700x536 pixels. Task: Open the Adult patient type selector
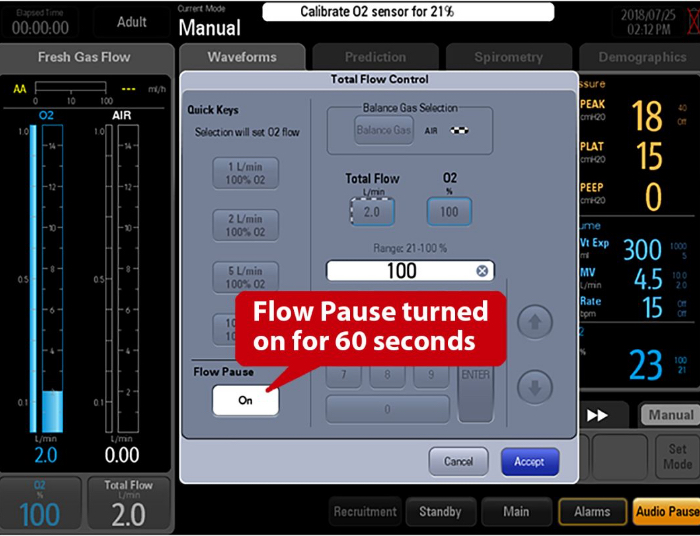coord(131,22)
